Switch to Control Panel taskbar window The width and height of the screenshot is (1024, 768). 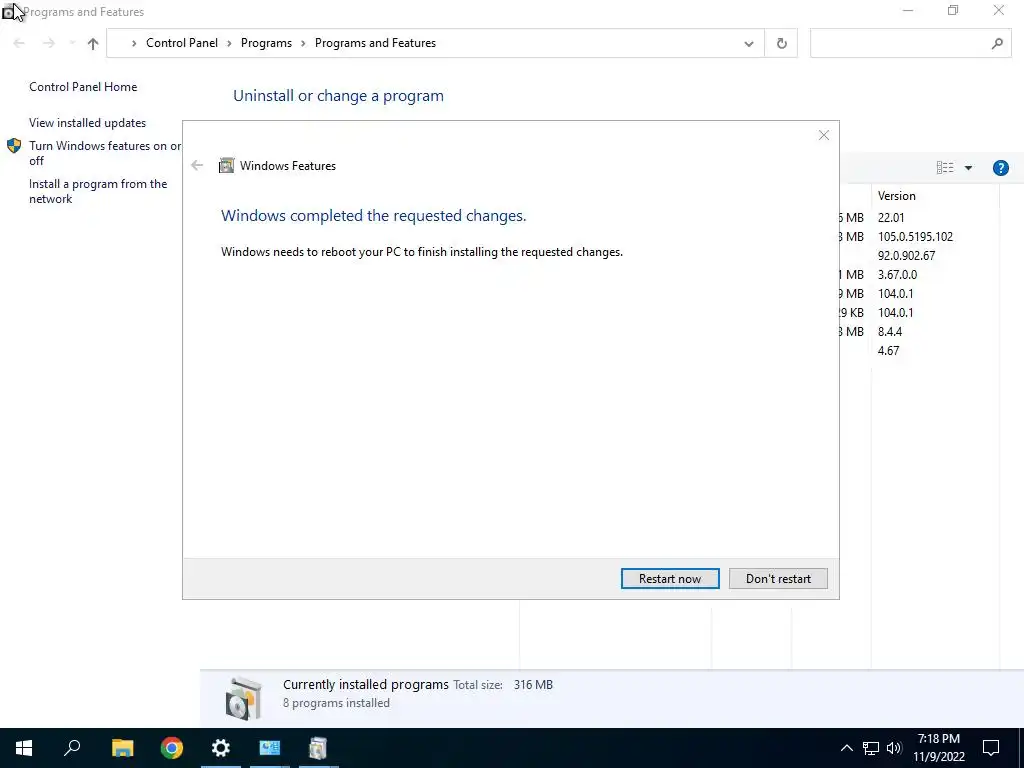tap(270, 748)
